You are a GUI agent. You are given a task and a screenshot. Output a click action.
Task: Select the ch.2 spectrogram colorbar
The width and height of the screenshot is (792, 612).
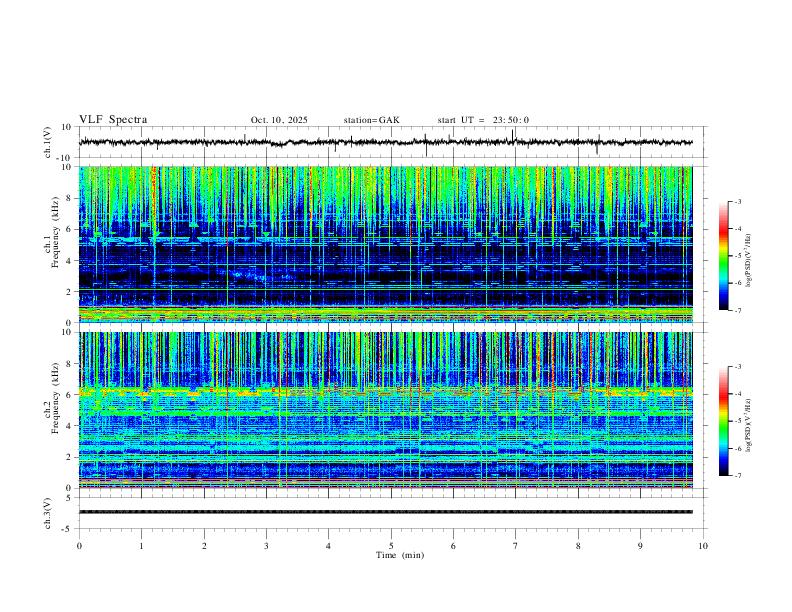[724, 421]
